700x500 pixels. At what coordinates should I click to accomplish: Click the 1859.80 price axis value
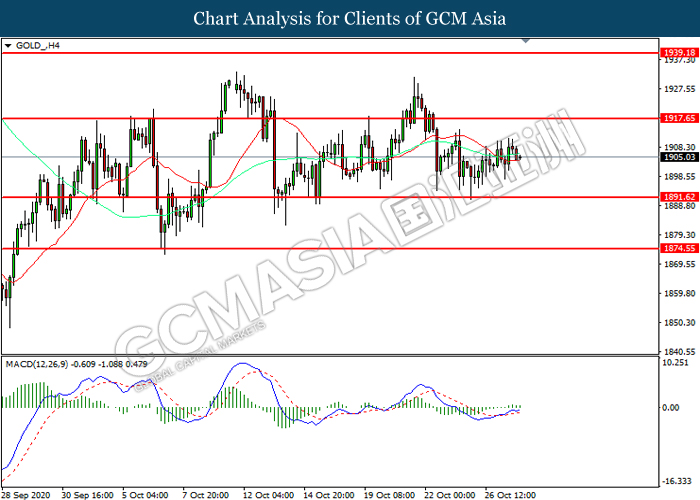(x=679, y=293)
